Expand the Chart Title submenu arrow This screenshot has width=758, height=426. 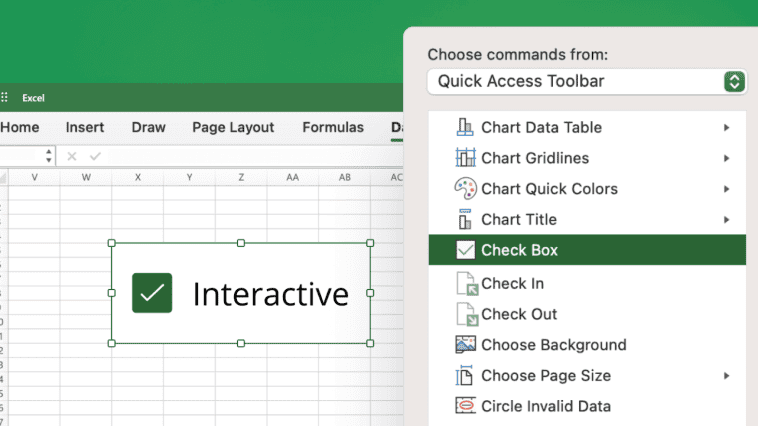coord(727,220)
